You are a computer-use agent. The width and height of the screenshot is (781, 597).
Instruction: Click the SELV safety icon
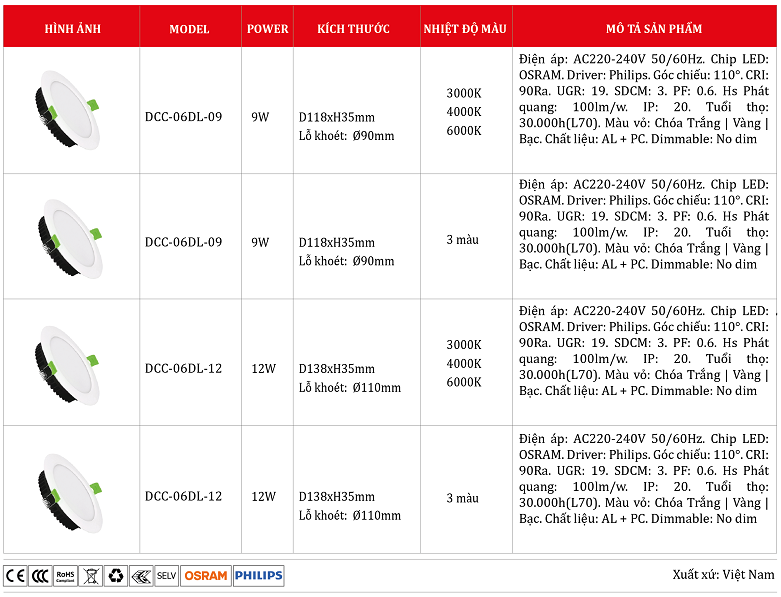pos(167,575)
